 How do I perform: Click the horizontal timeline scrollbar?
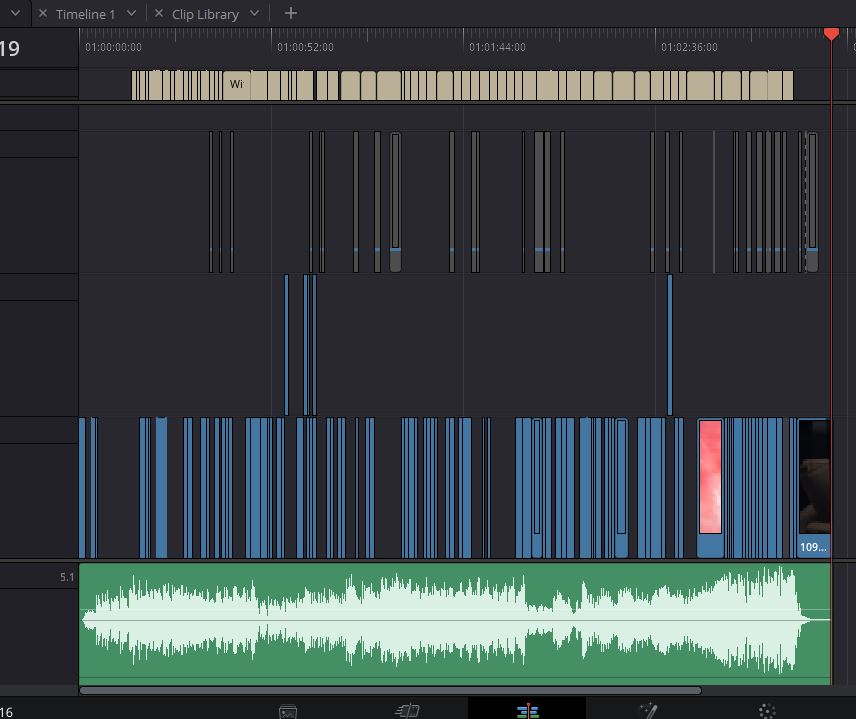[x=390, y=691]
